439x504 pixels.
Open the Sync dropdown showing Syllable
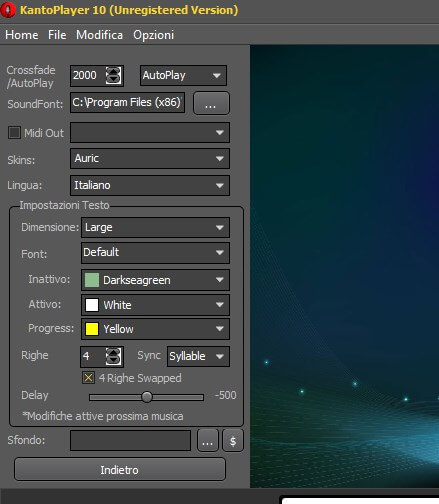(x=198, y=356)
